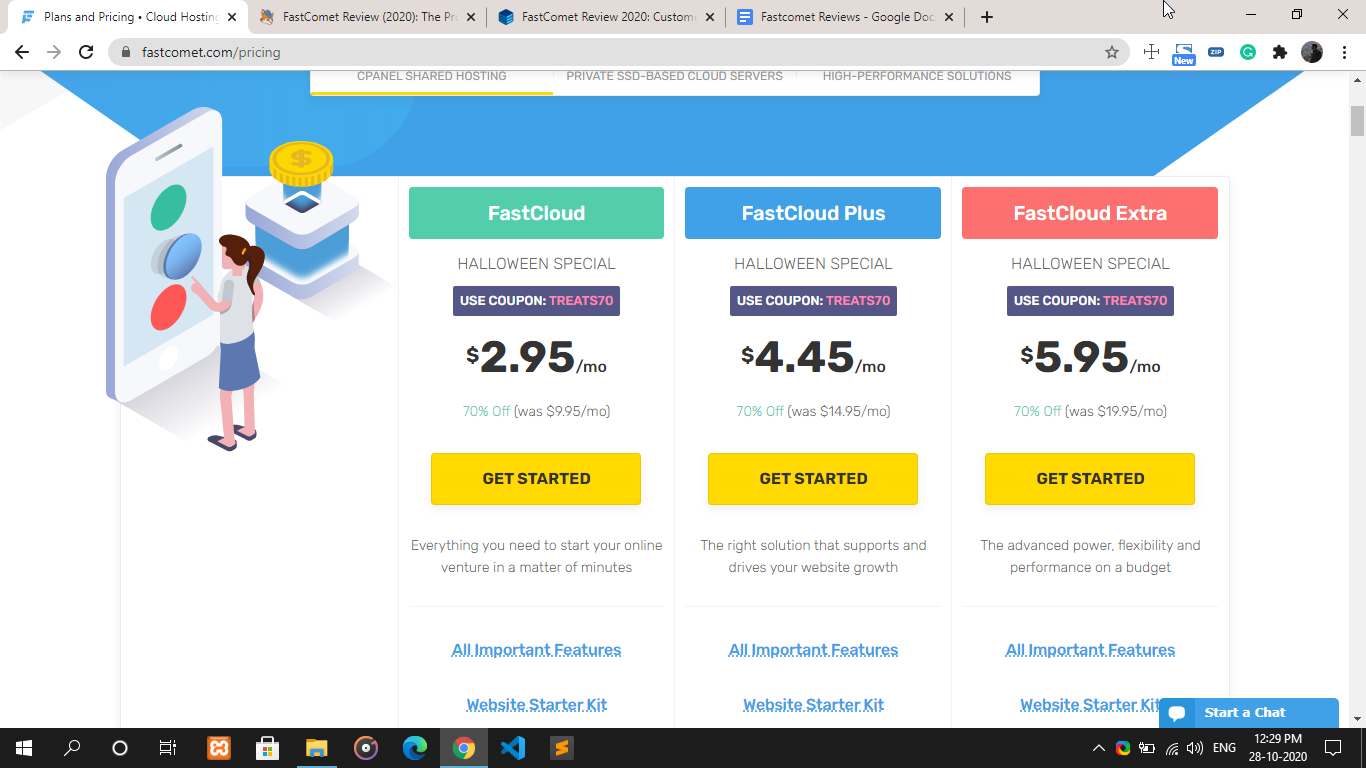This screenshot has width=1366, height=768.
Task: Open the Chrome profile avatar
Action: pyautogui.click(x=1312, y=52)
